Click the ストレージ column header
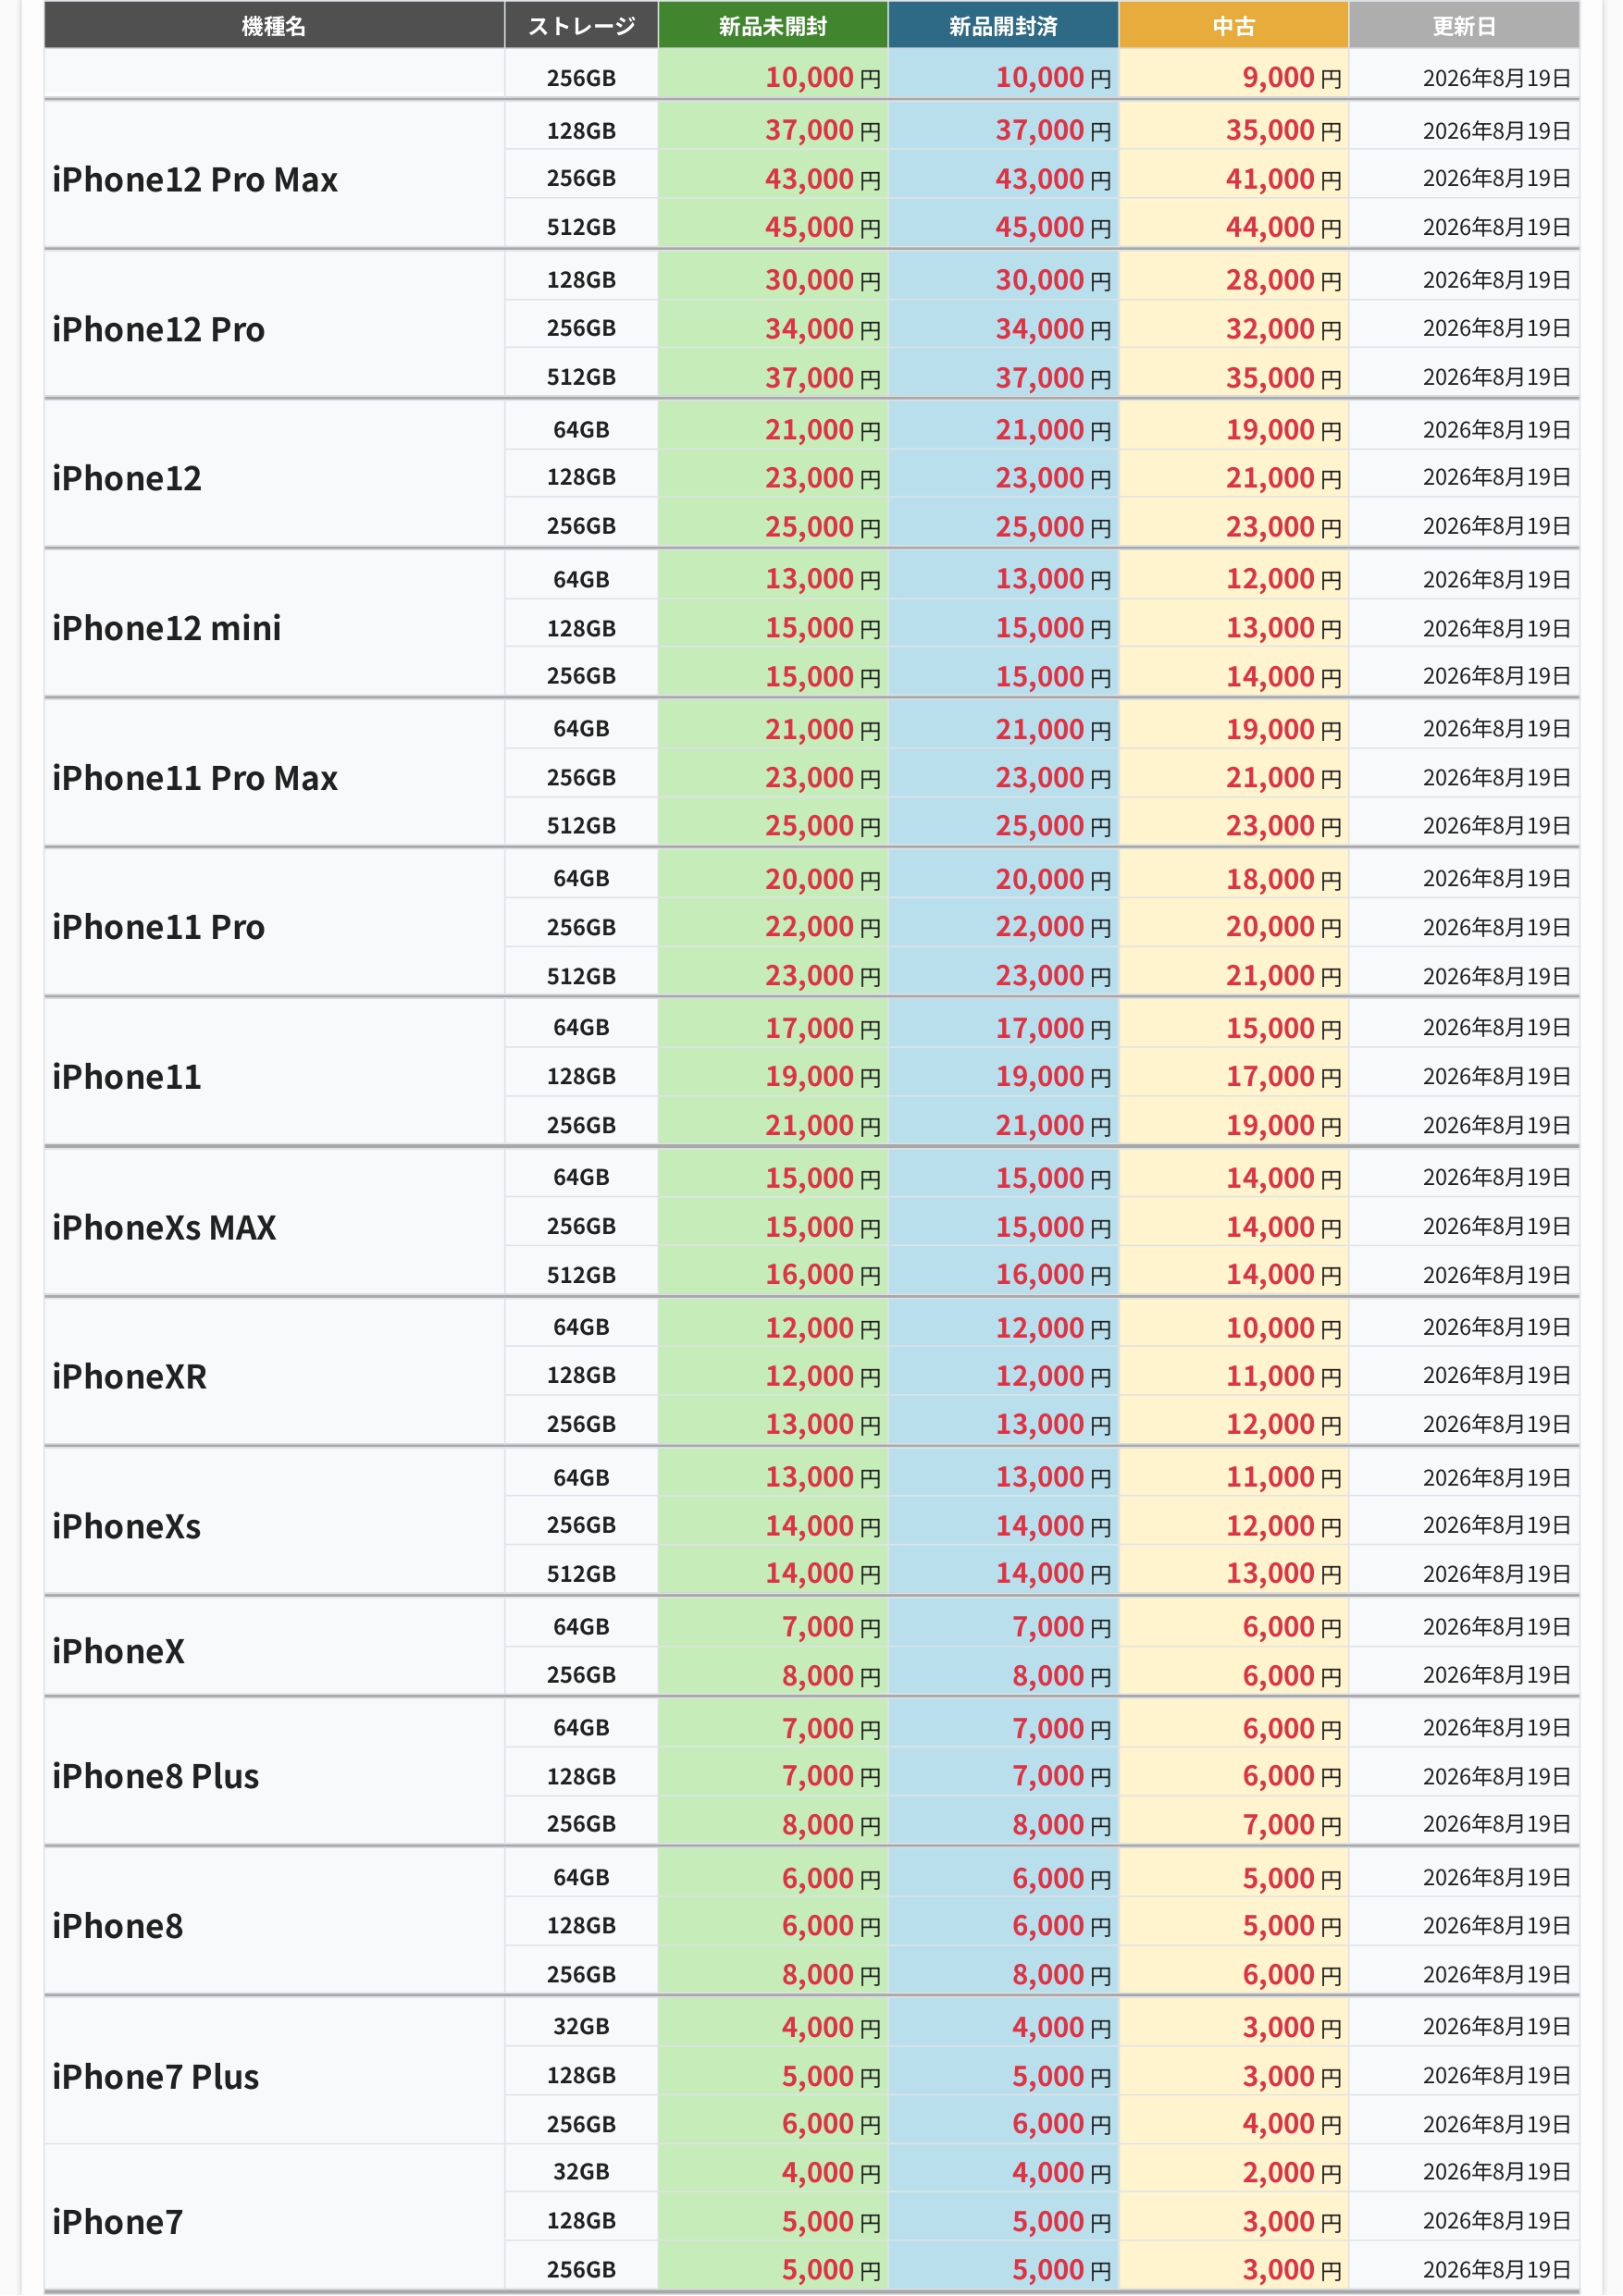Screen dimensions: 1623x2296 [581, 26]
